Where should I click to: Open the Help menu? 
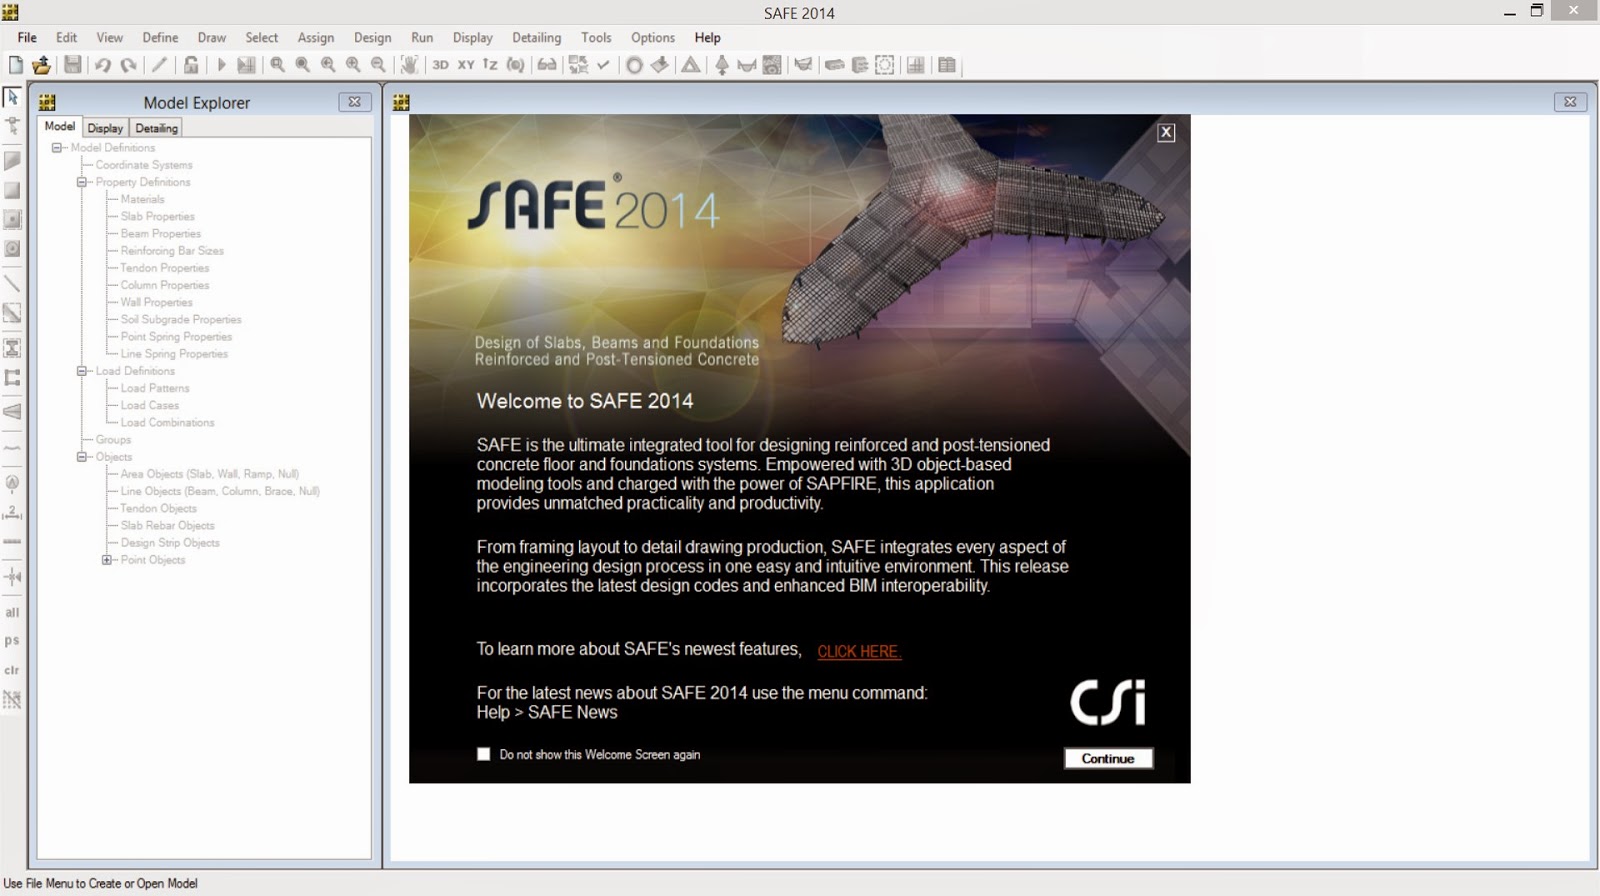(x=708, y=37)
